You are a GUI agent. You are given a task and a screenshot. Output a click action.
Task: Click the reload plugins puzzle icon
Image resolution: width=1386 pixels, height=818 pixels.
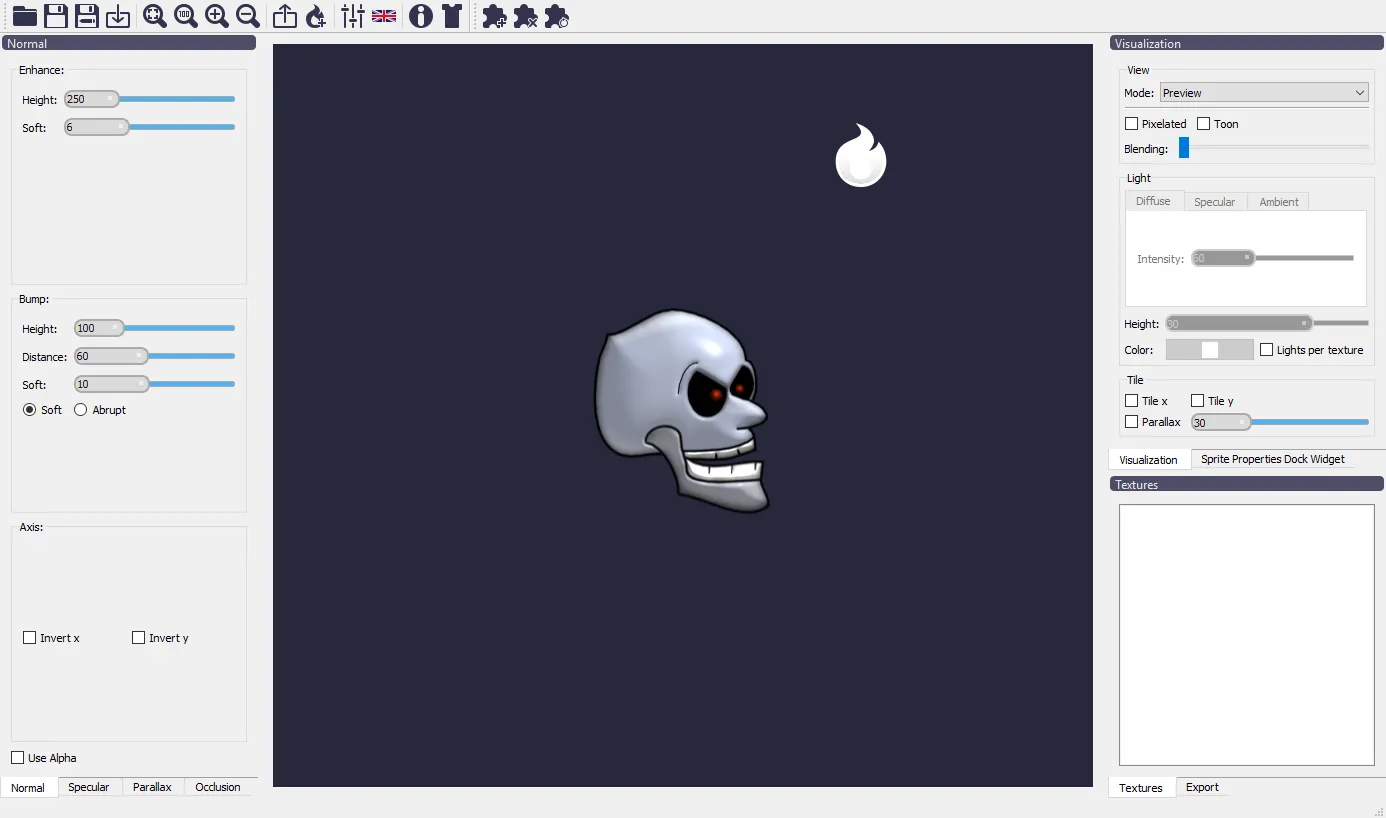click(556, 16)
